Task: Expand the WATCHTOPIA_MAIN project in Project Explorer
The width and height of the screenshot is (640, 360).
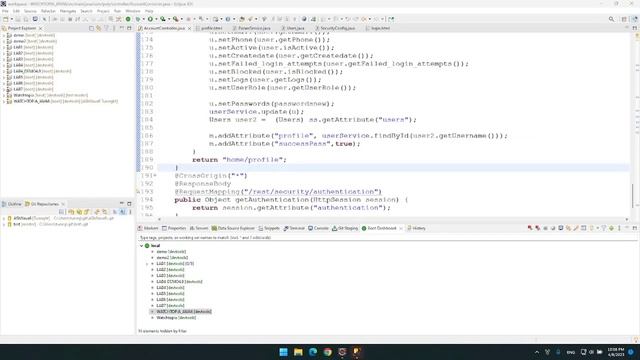Action: point(4,101)
